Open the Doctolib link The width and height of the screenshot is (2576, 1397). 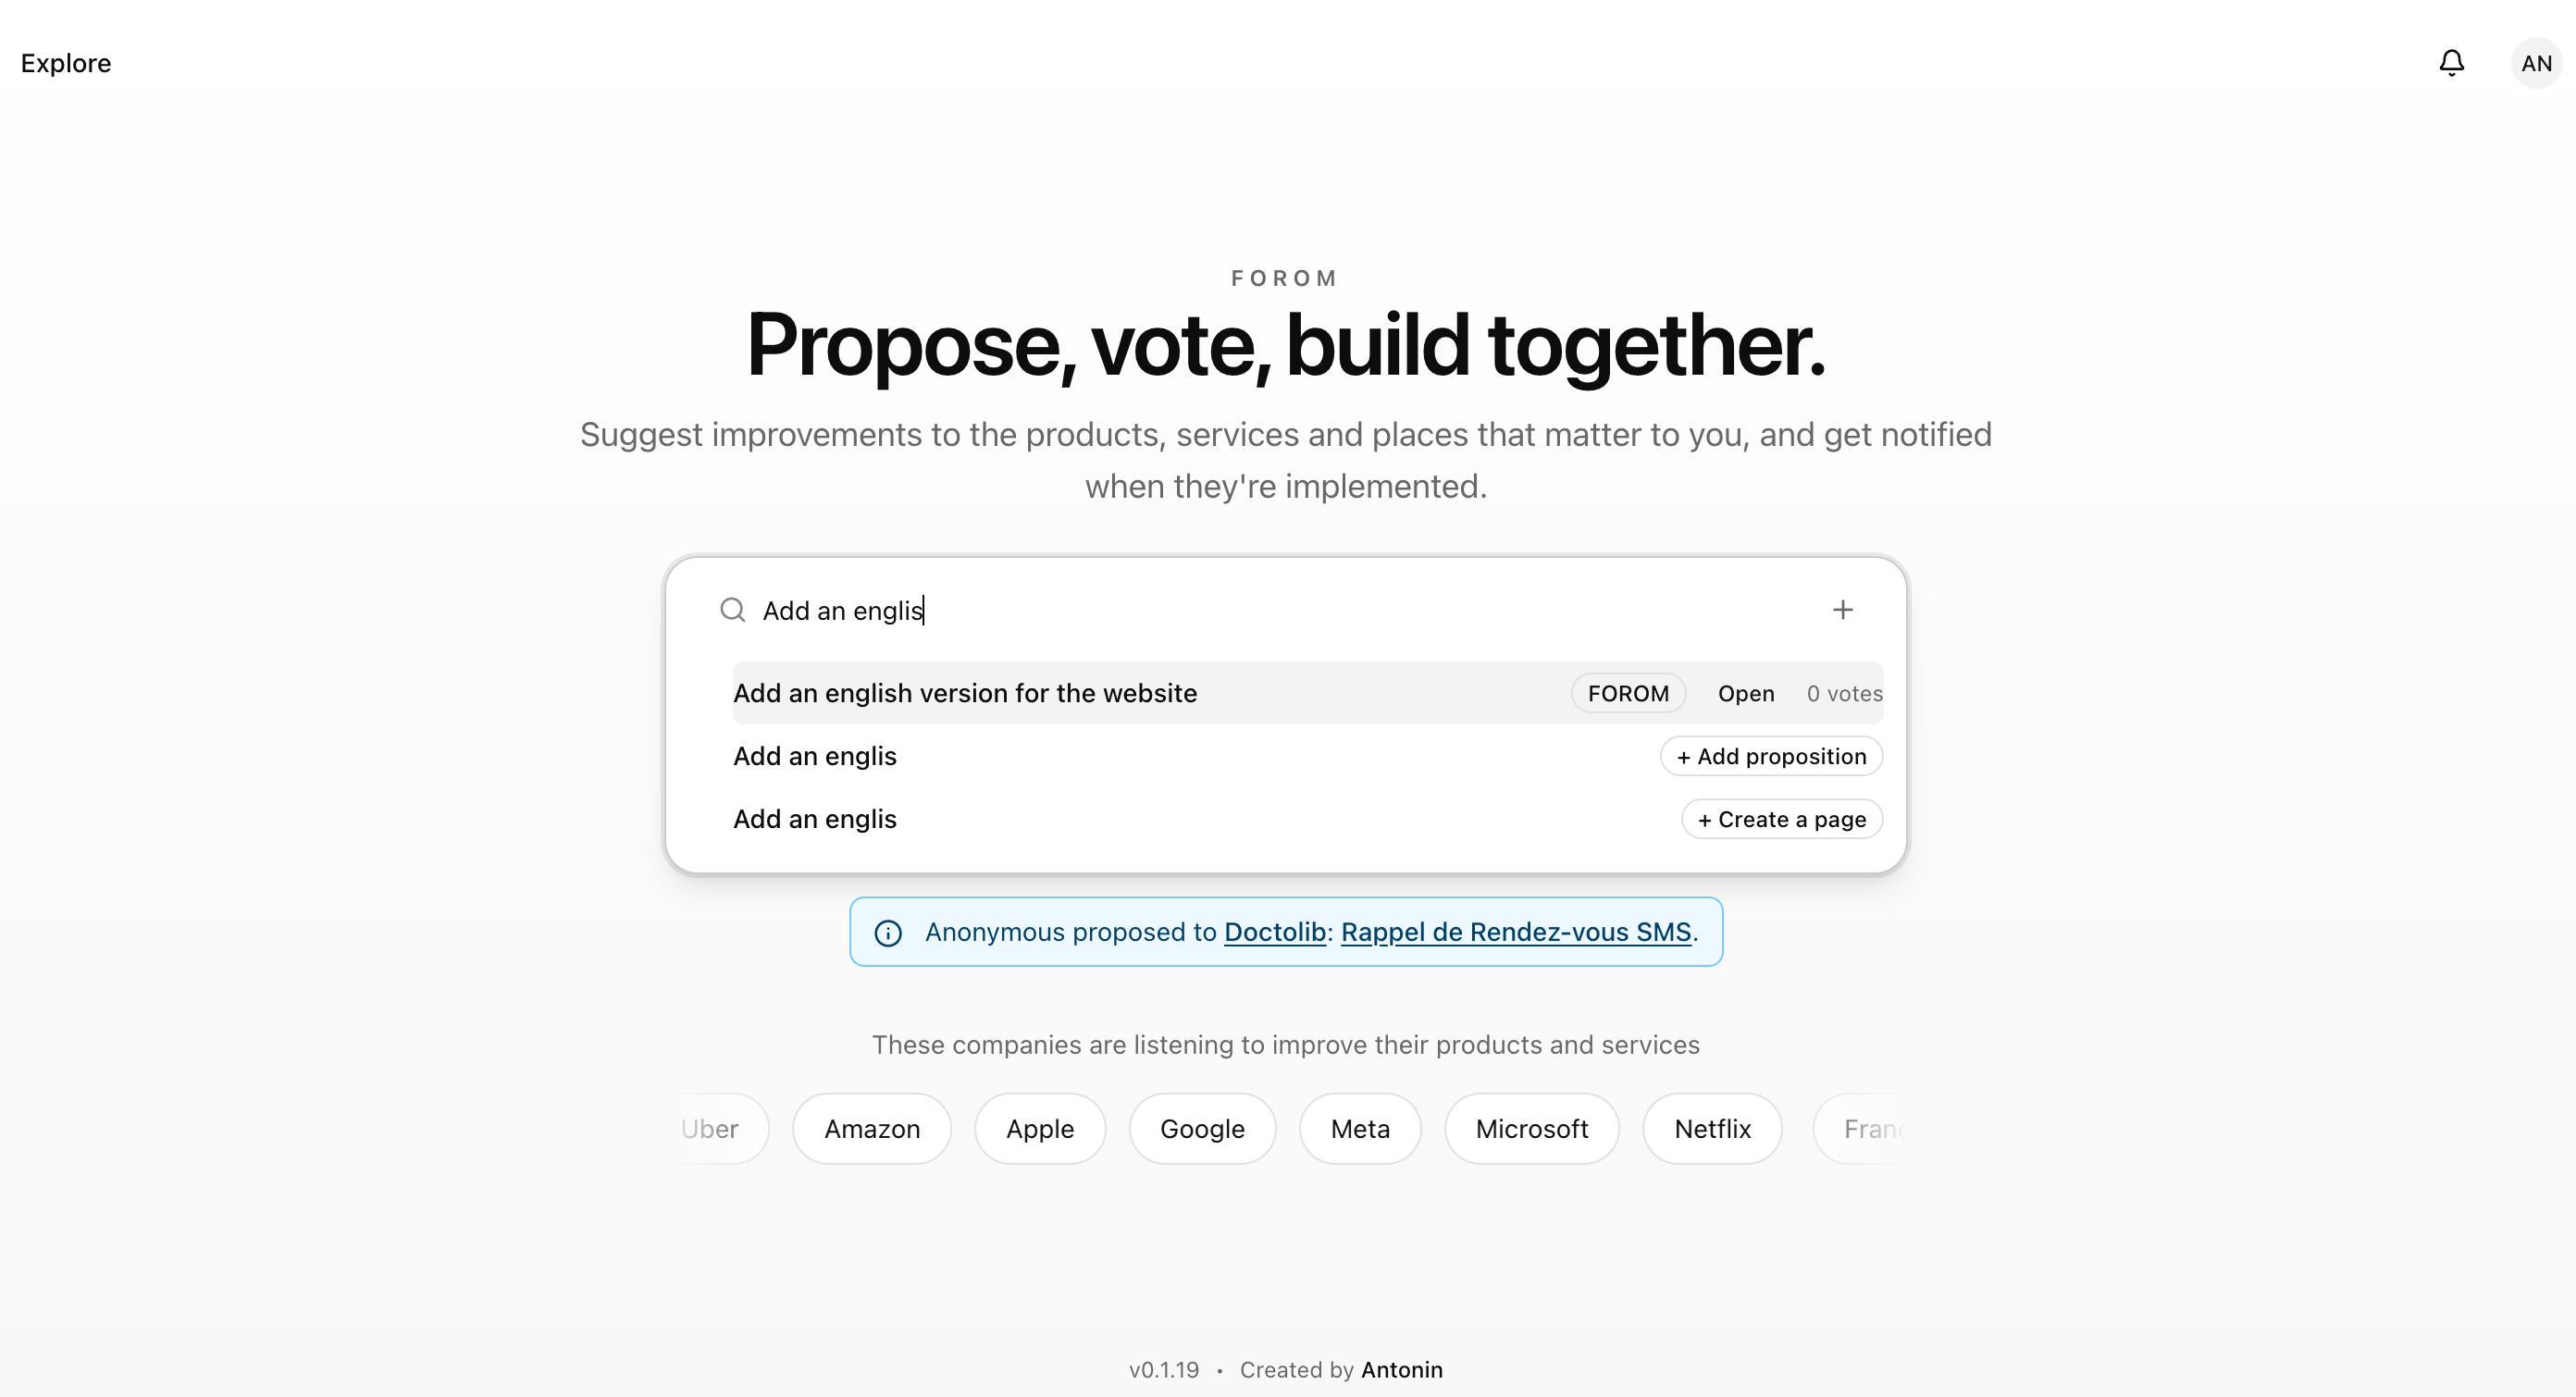pos(1274,931)
